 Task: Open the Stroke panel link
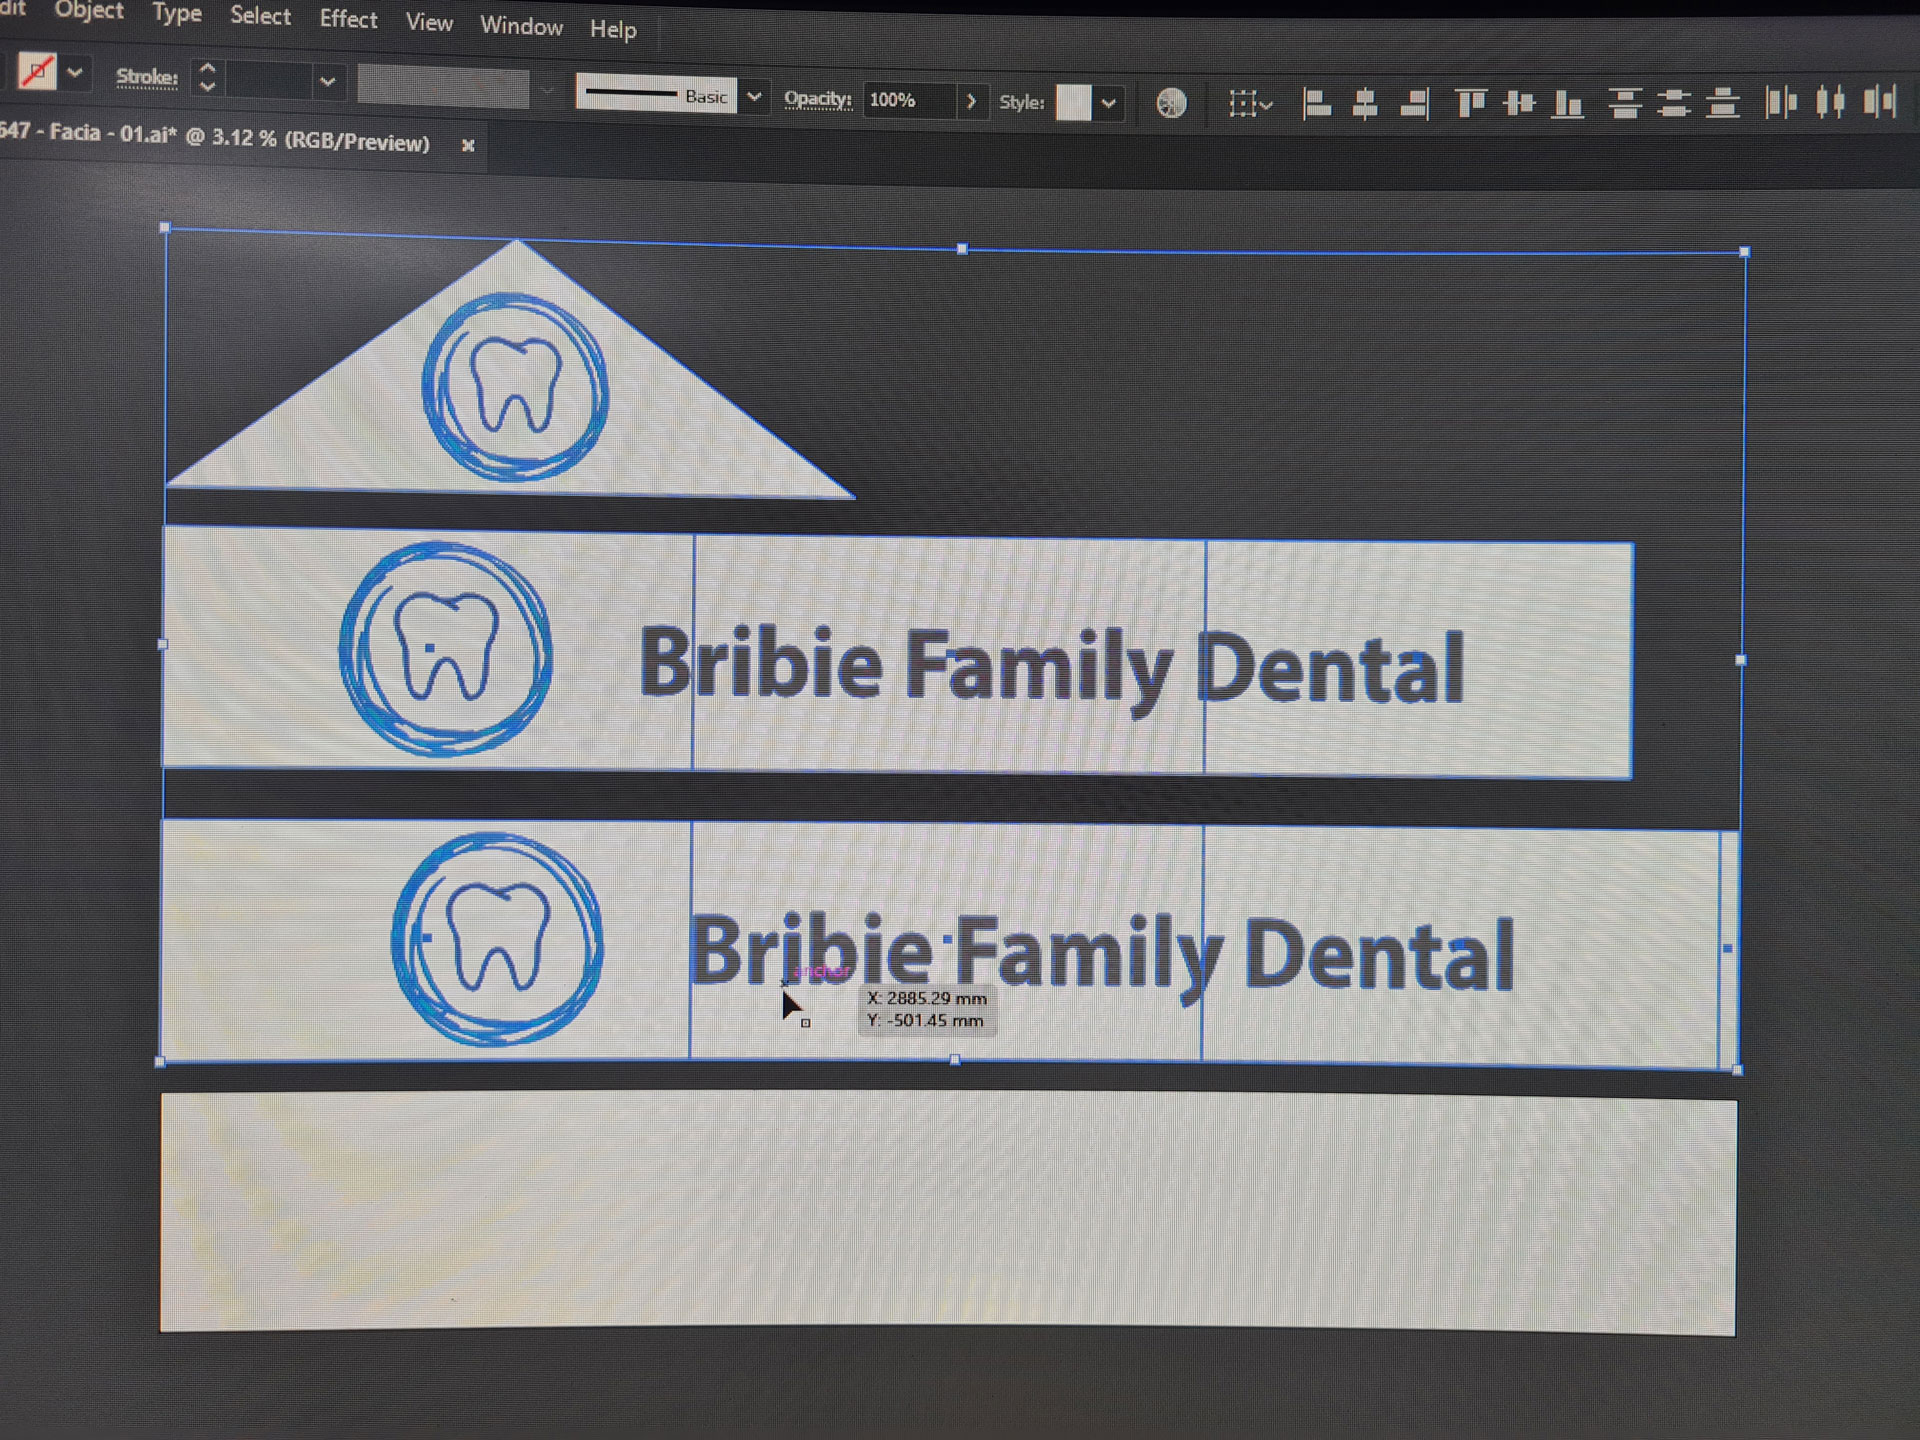tap(147, 77)
